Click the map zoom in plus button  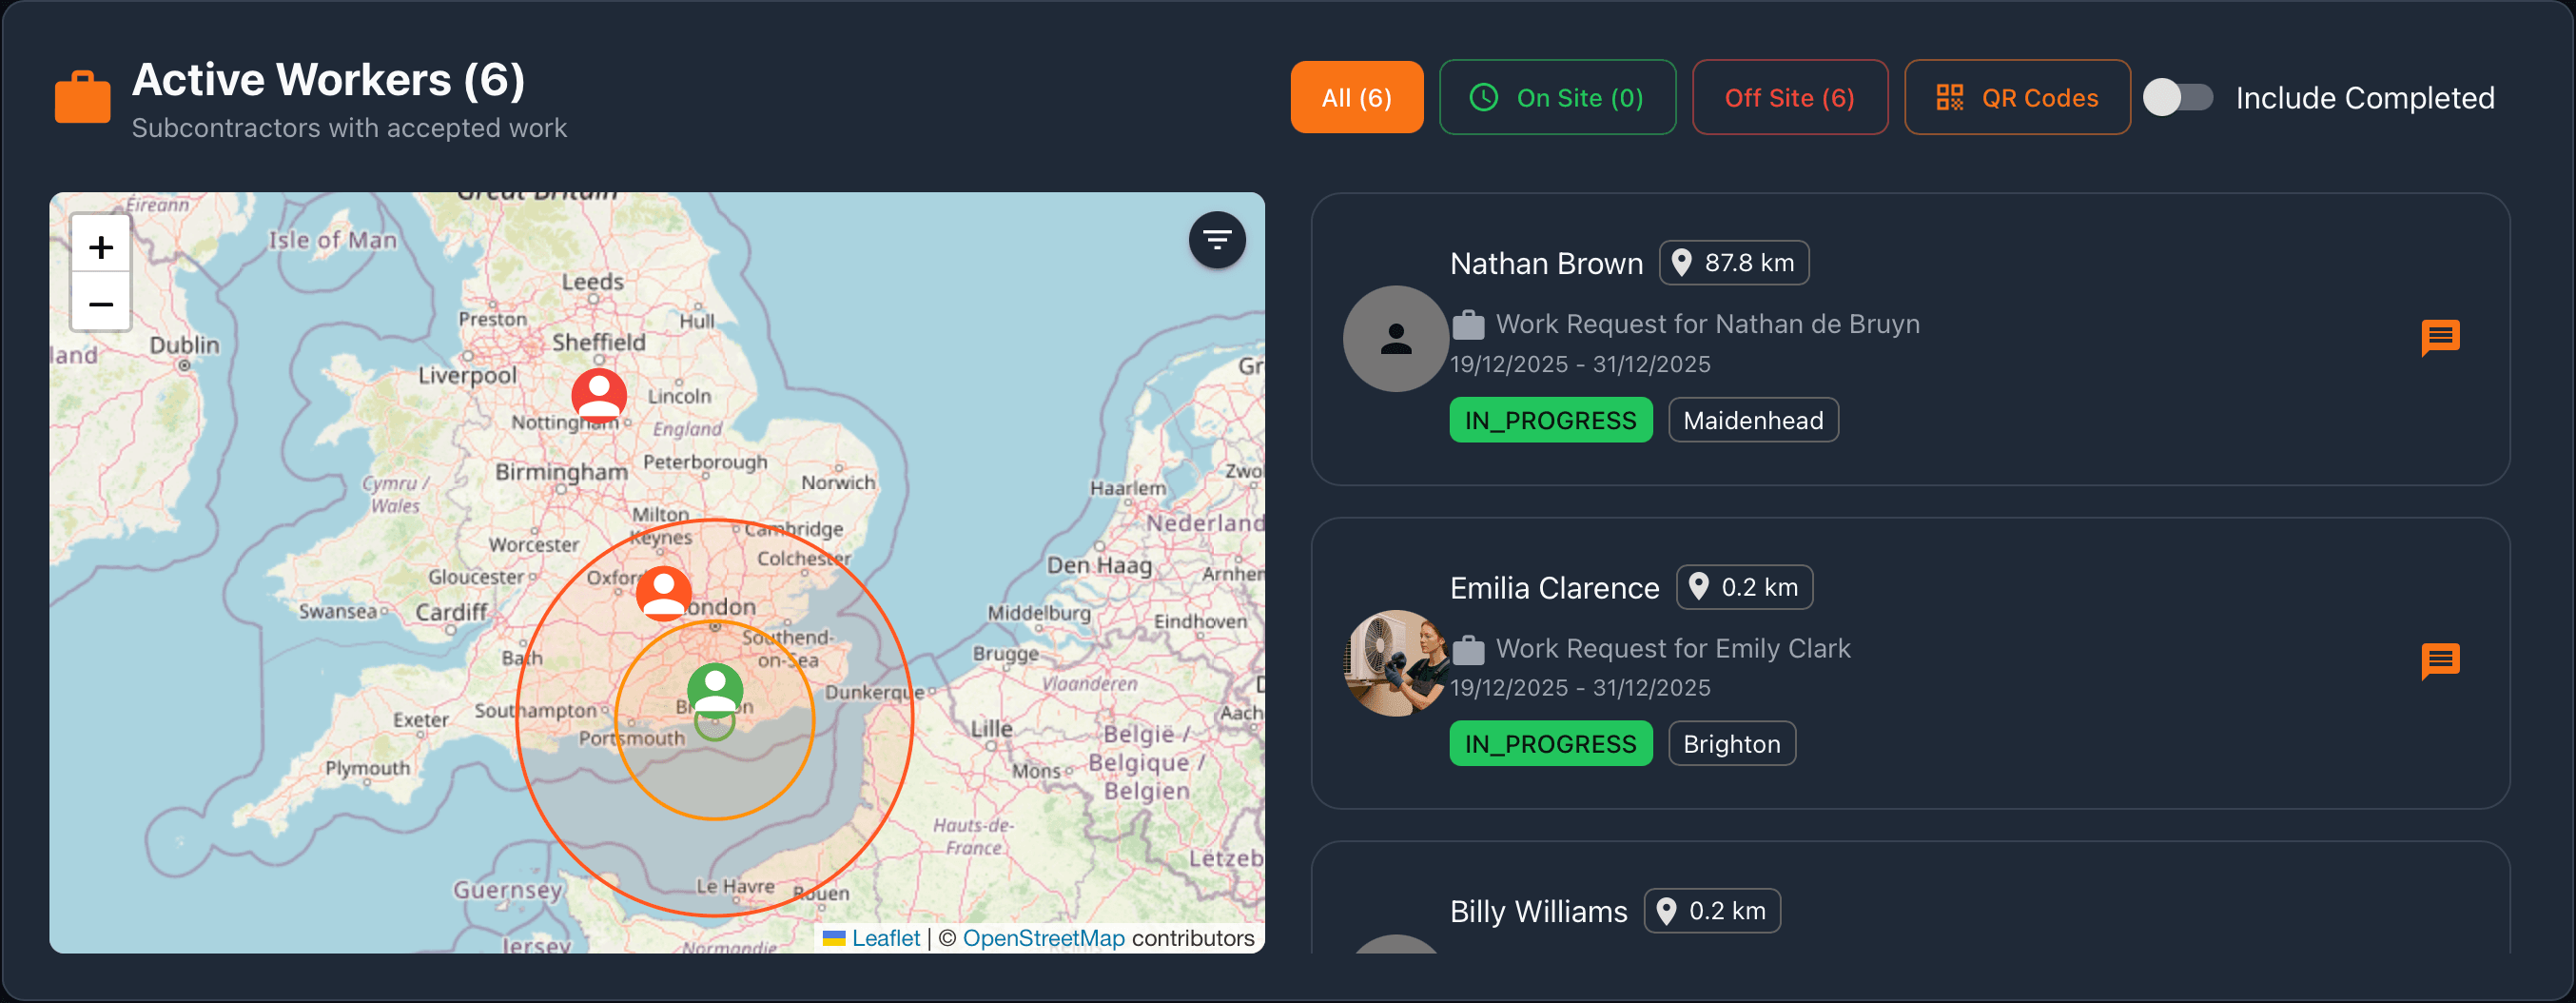[101, 246]
